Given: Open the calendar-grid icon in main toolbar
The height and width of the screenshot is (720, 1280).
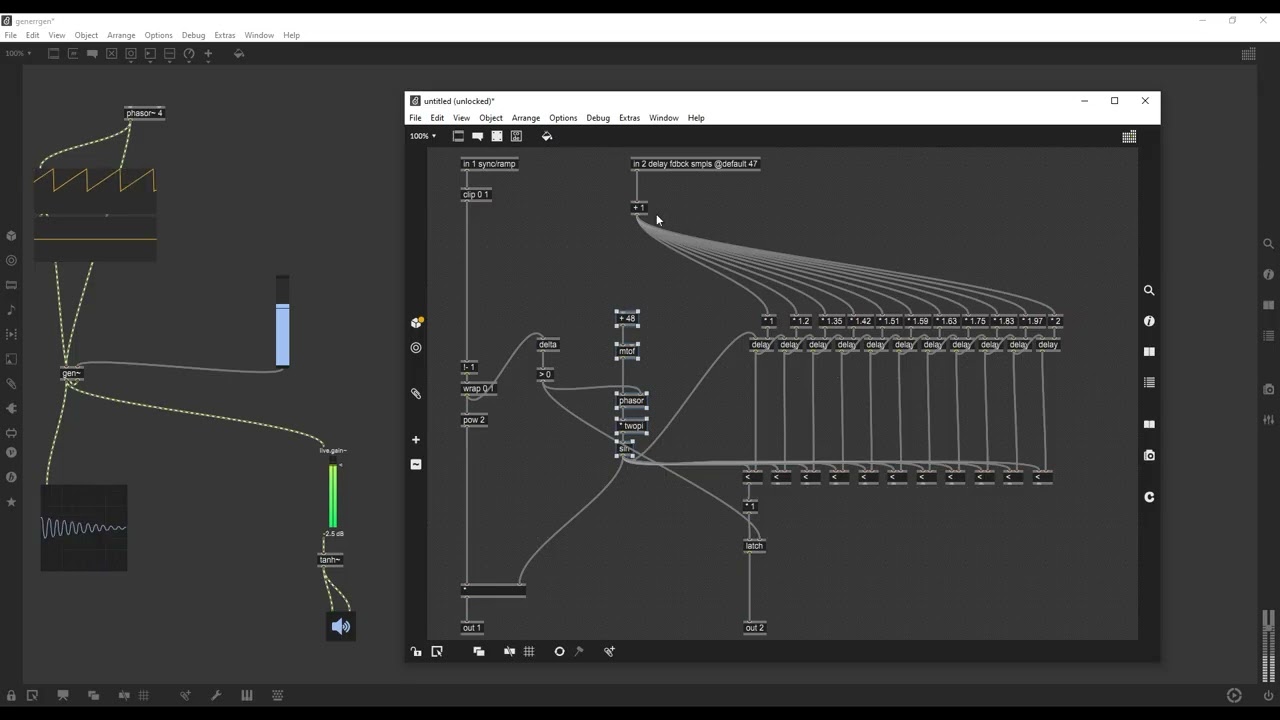Looking at the screenshot, I should coord(1248,54).
